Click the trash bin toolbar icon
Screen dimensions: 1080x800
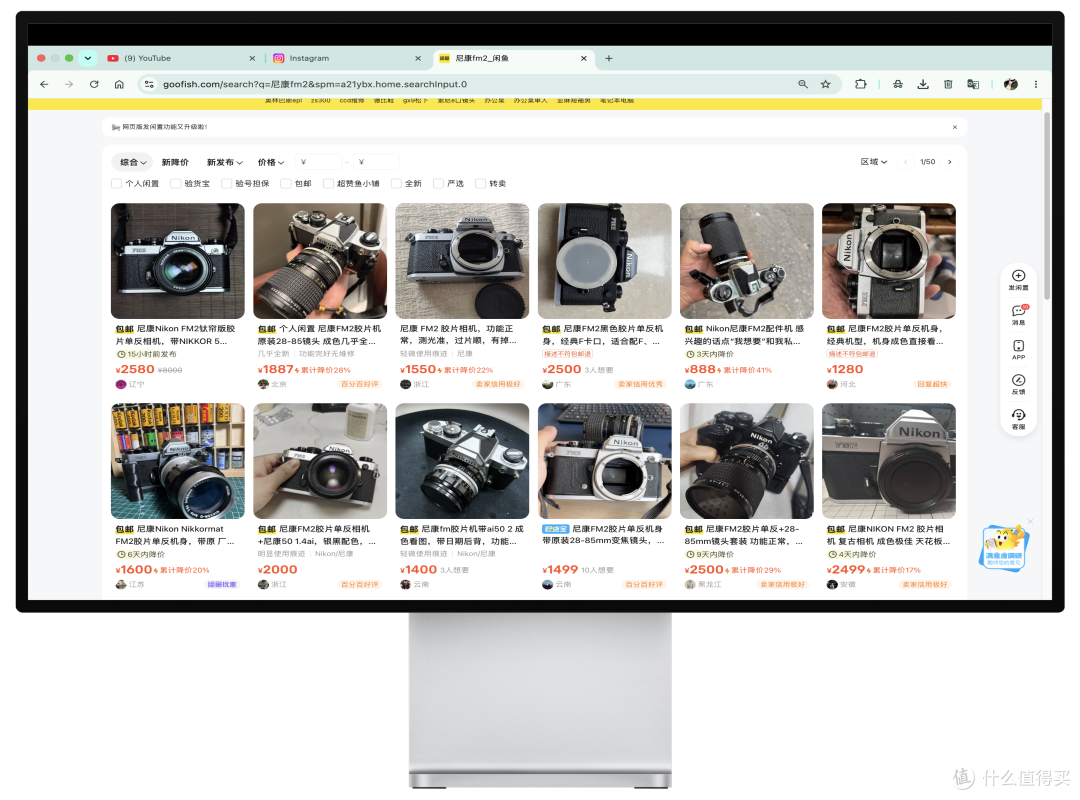click(x=948, y=84)
